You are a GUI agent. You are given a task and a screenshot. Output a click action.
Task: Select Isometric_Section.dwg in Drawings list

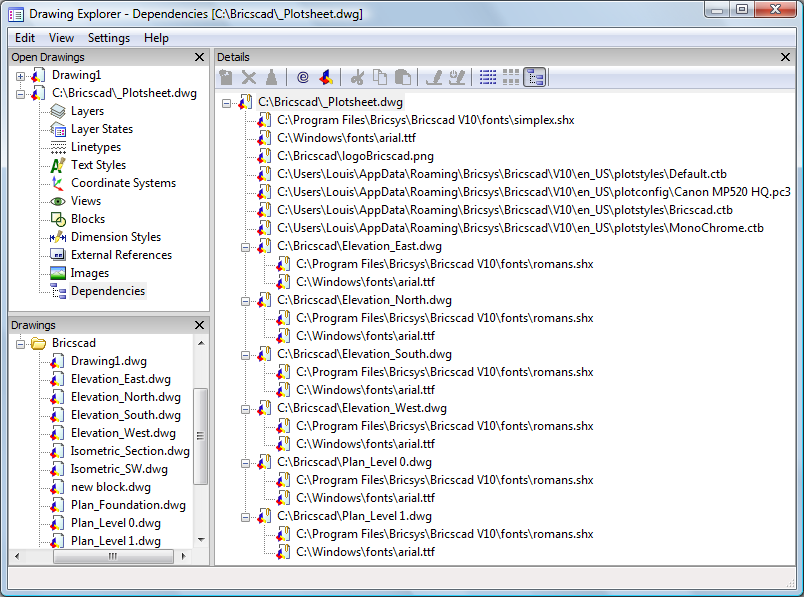coord(130,451)
